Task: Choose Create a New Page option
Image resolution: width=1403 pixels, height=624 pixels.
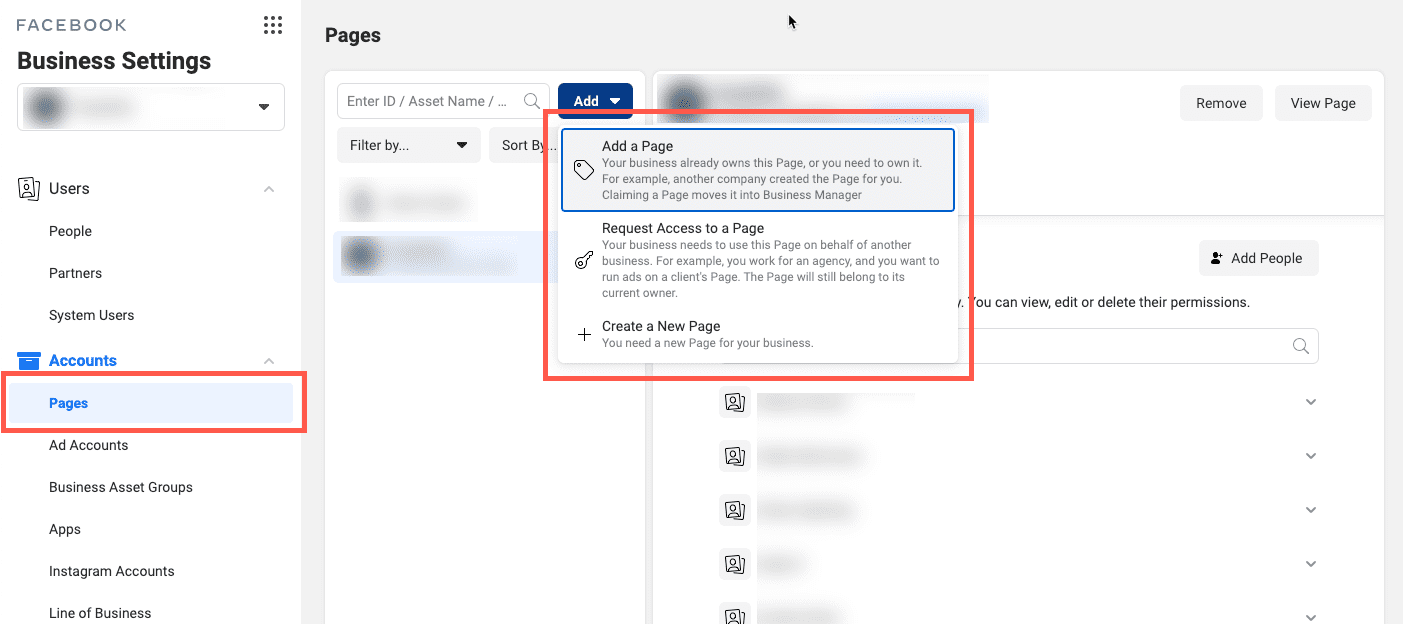Action: click(x=758, y=335)
